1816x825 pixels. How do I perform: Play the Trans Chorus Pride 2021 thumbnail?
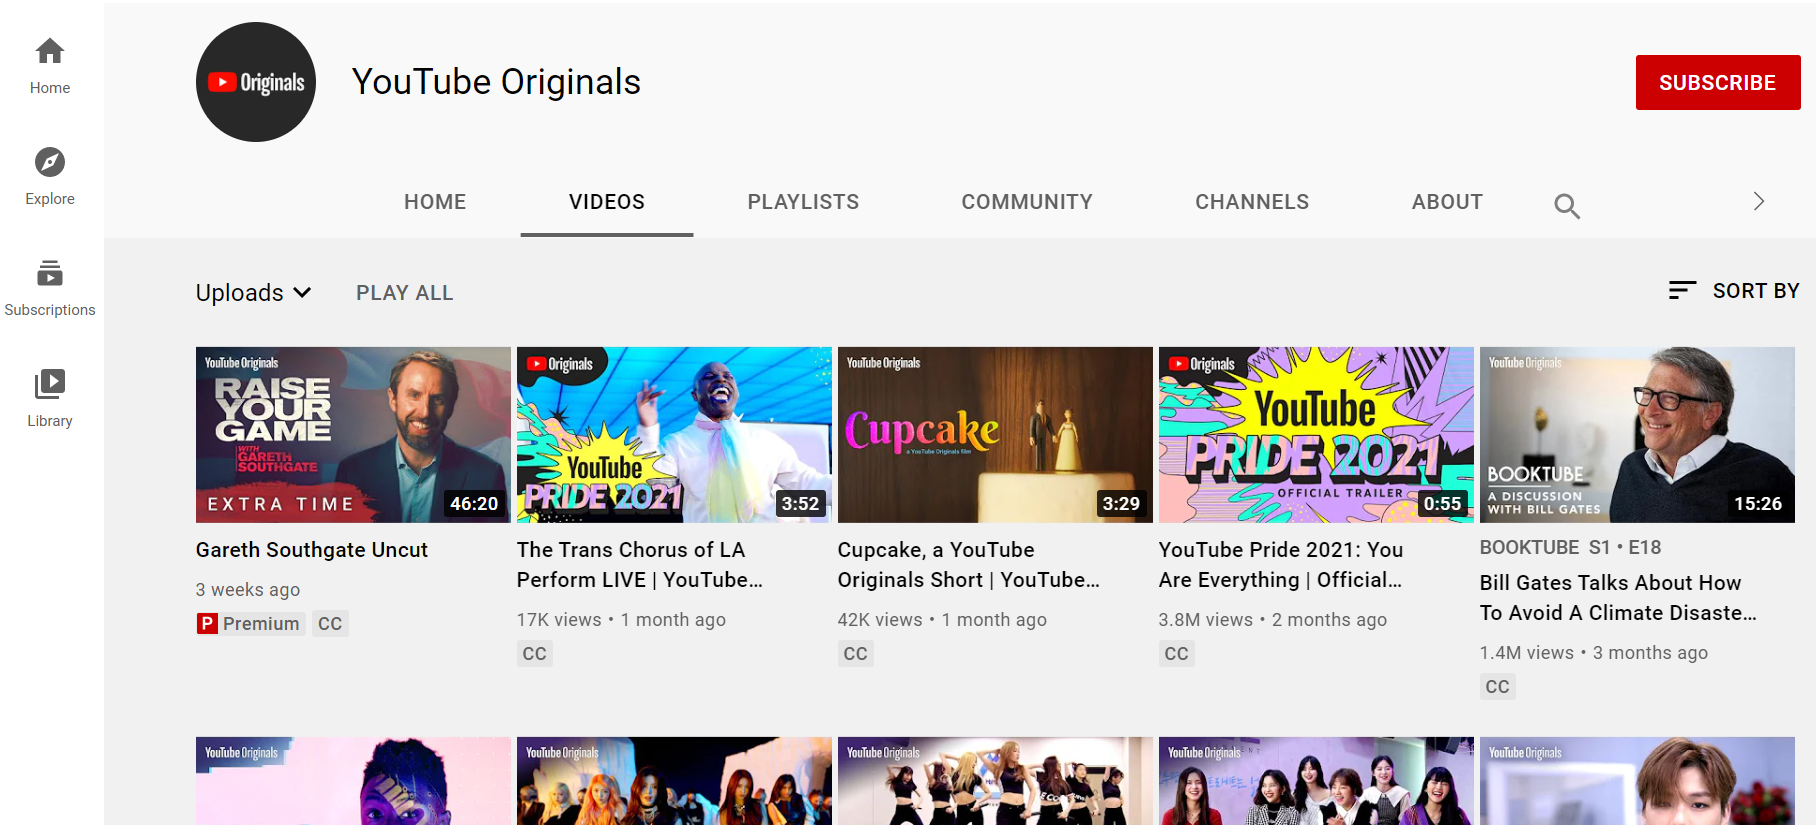coord(674,435)
